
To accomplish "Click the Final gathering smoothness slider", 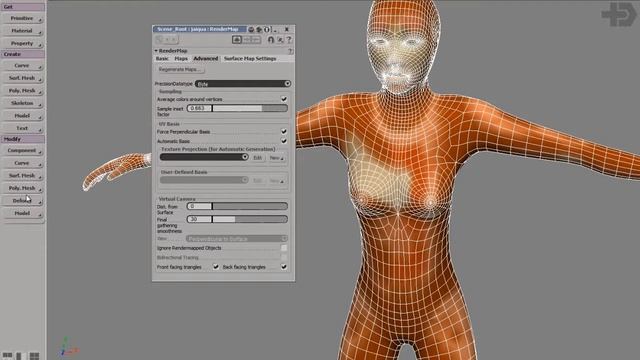I will [x=250, y=220].
